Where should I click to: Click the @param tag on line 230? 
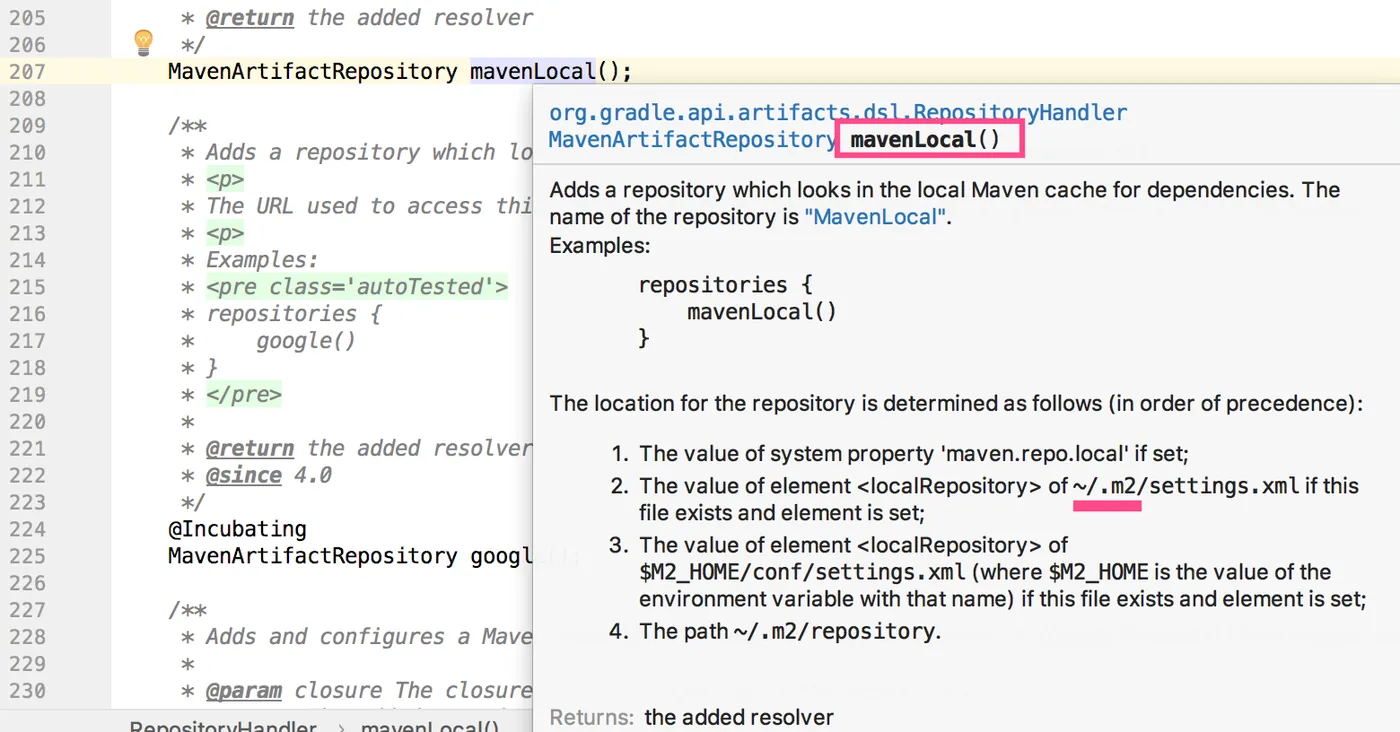[244, 690]
